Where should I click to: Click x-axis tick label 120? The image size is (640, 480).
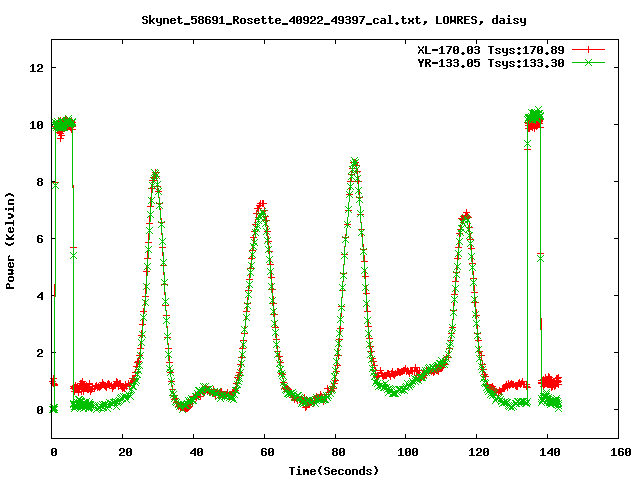[478, 452]
